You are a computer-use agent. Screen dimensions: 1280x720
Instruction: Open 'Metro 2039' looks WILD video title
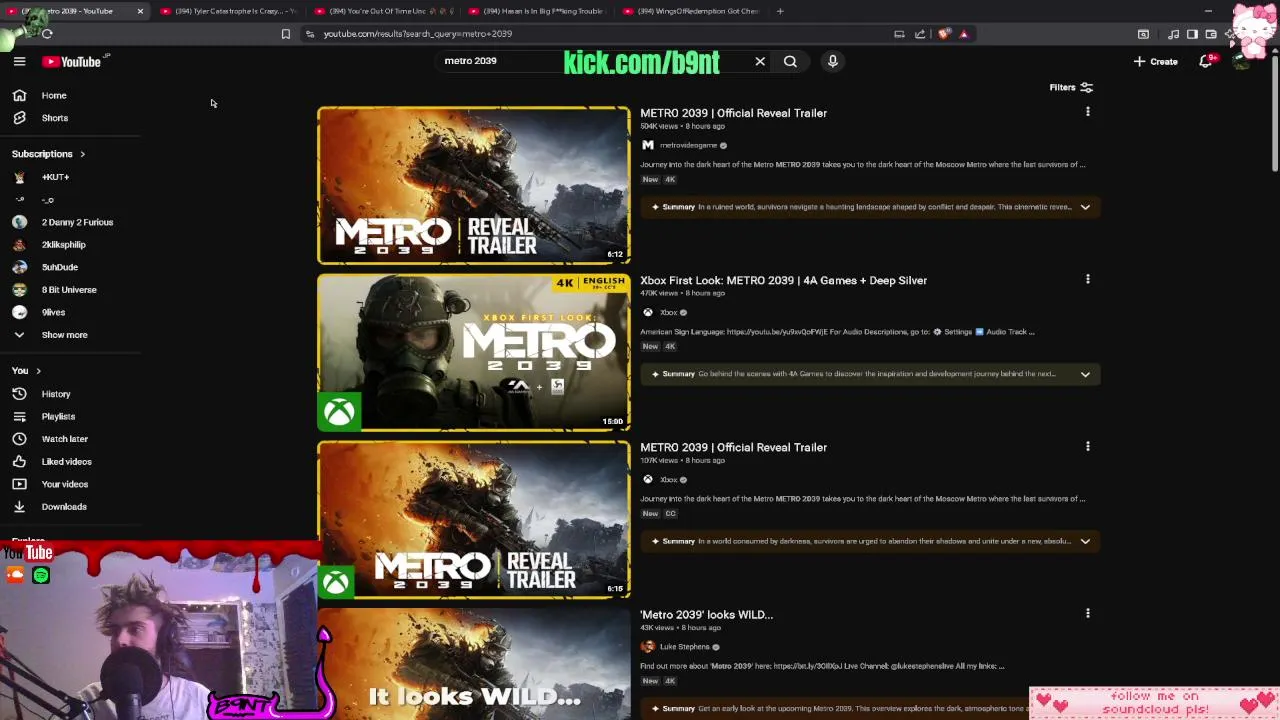point(706,614)
